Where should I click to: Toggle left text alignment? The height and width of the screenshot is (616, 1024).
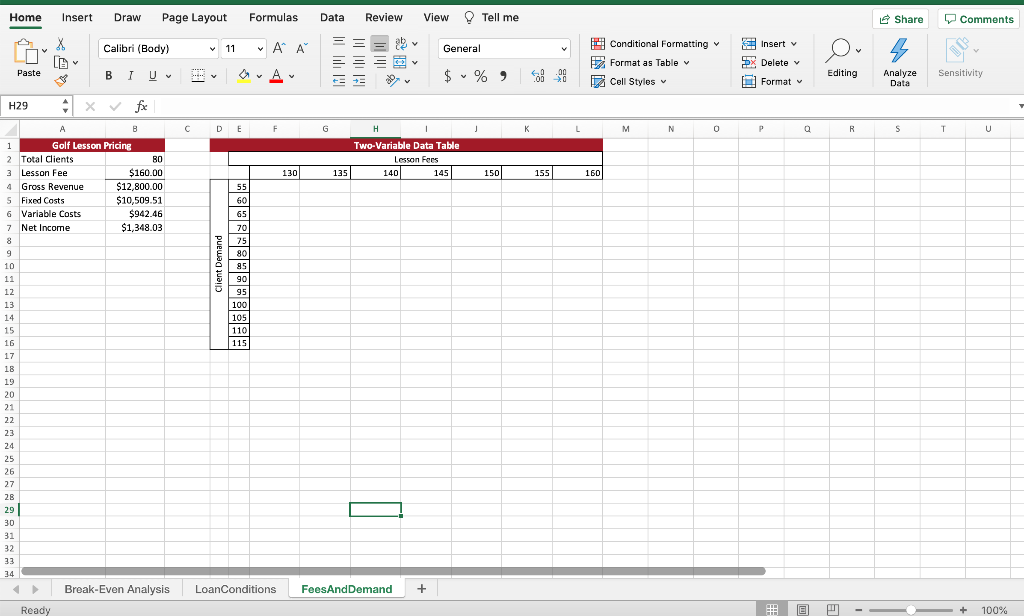point(339,62)
